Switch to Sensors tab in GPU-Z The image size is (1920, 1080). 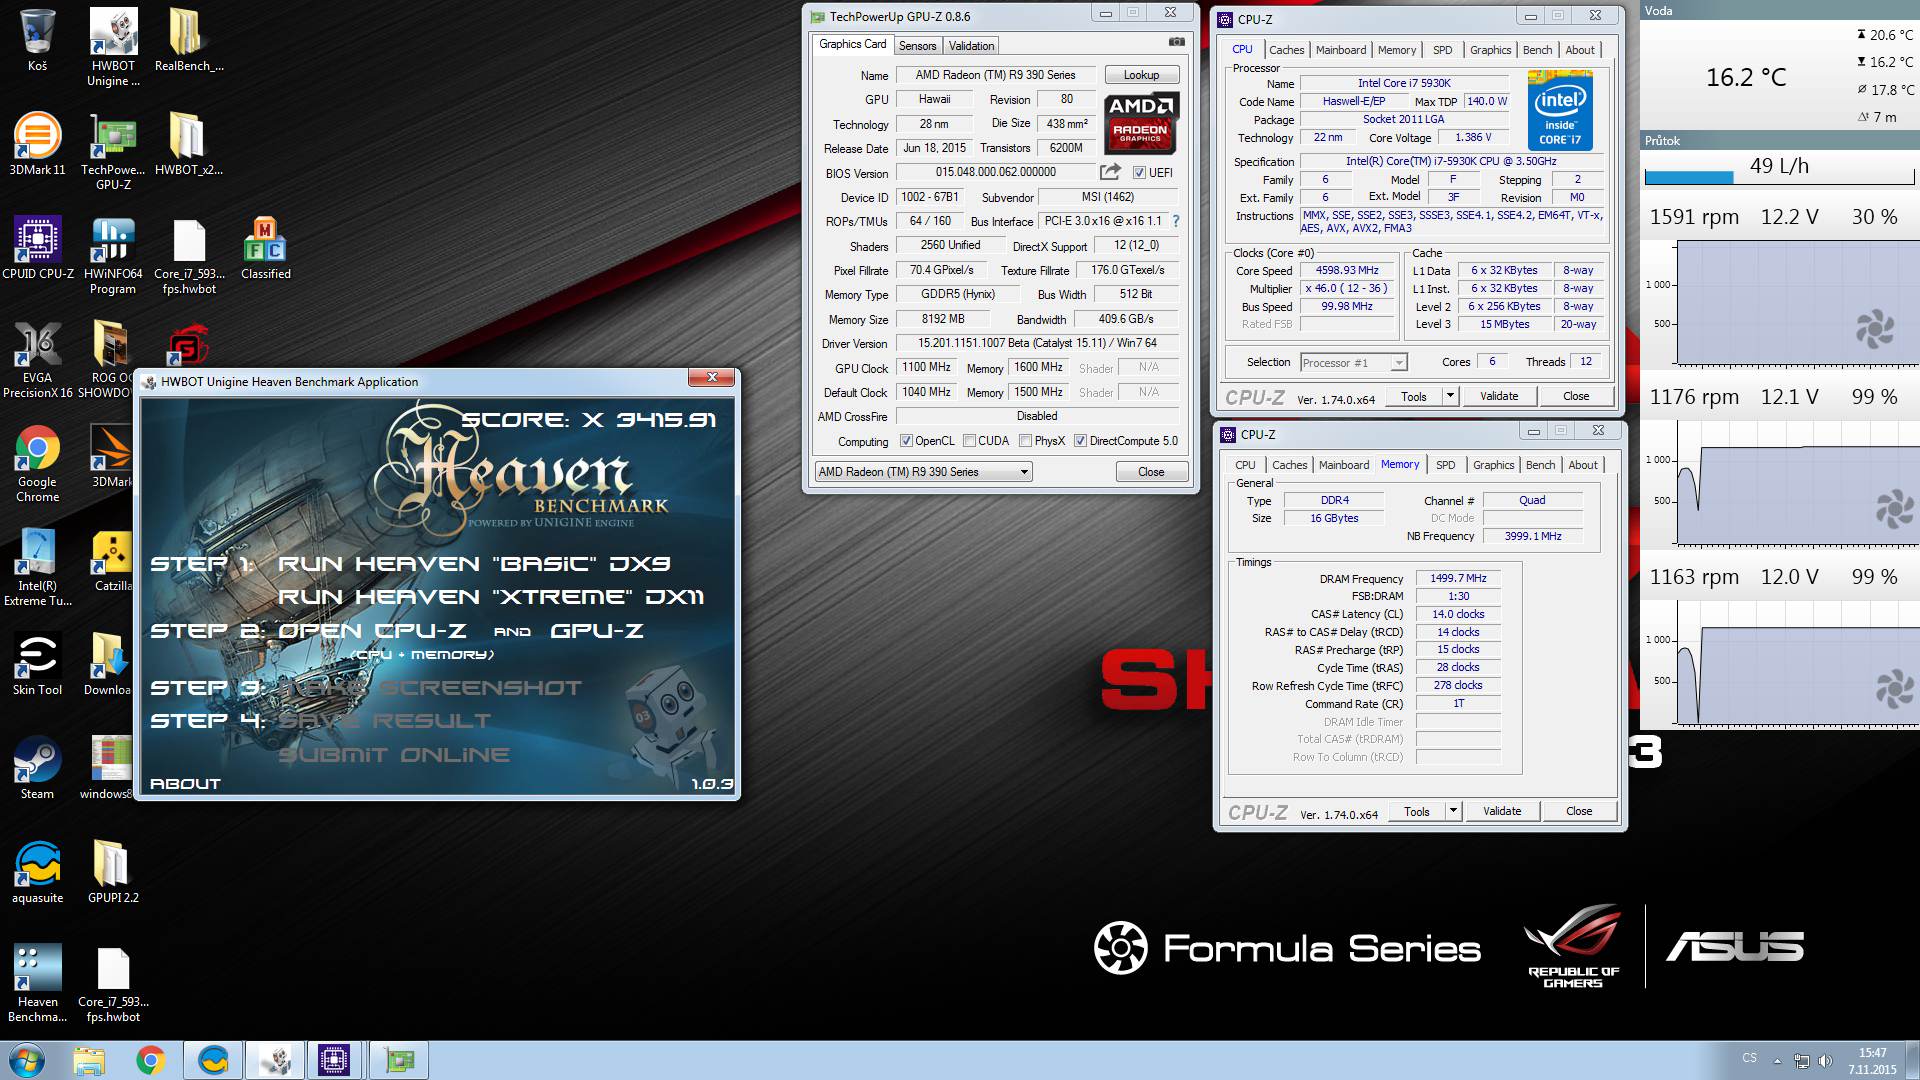[917, 46]
